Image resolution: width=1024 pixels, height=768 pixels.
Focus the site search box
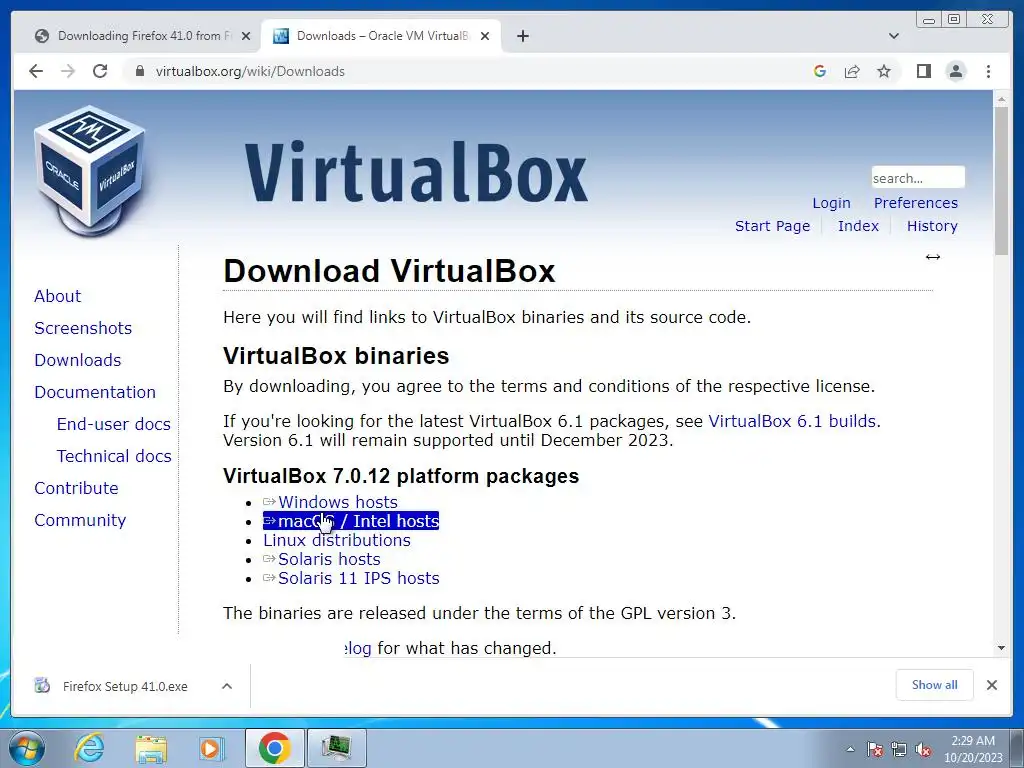pos(918,178)
